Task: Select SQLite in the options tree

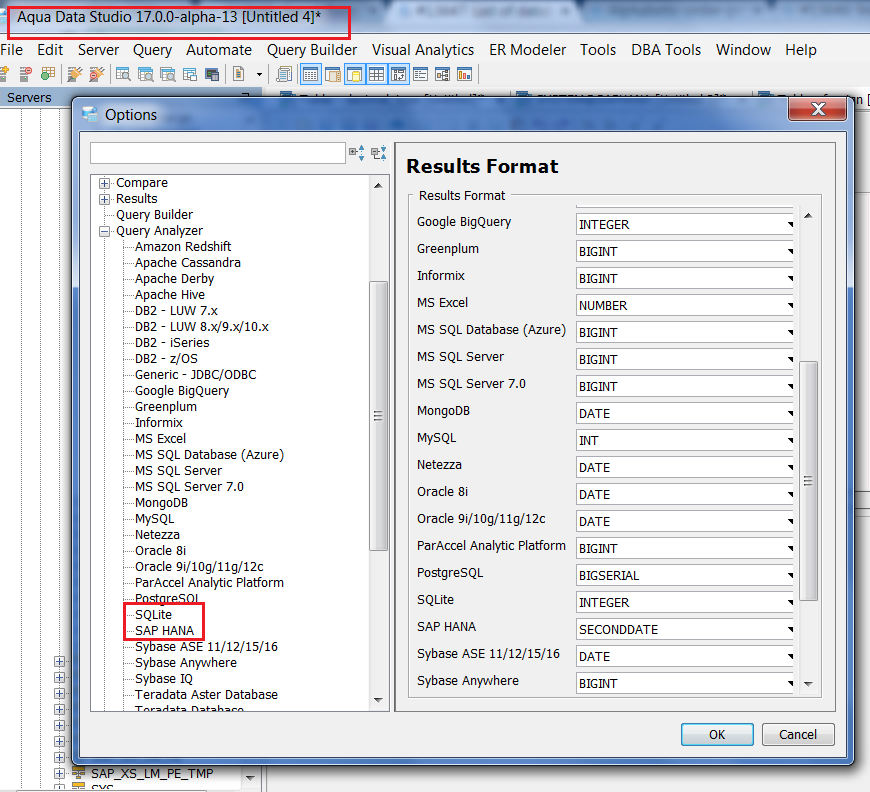Action: coord(154,614)
